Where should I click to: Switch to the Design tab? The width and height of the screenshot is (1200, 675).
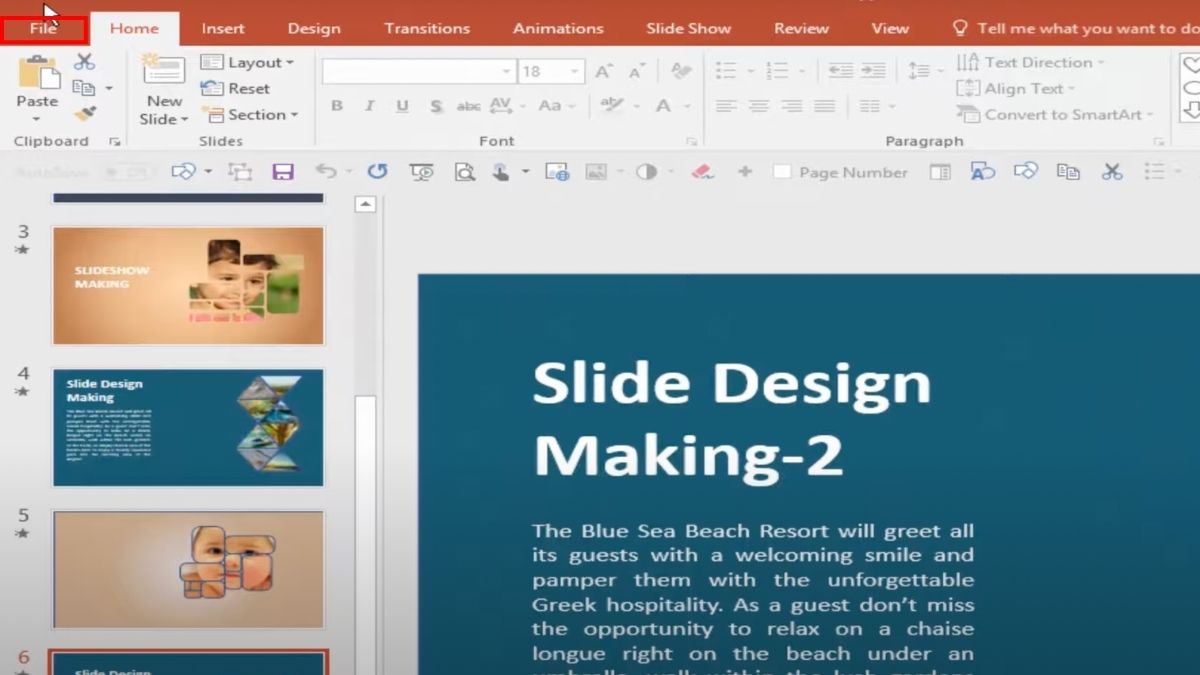click(x=314, y=28)
